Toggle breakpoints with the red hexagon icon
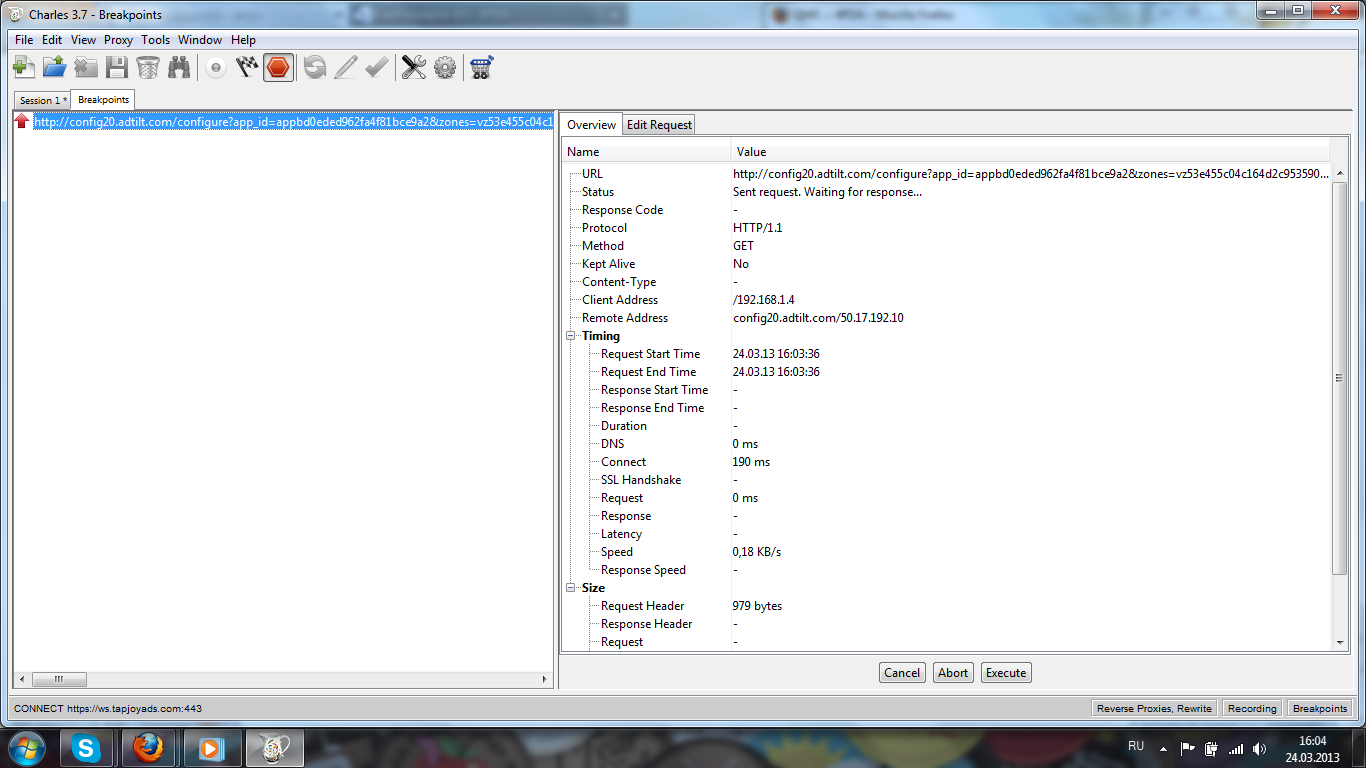This screenshot has height=768, width=1366. point(278,67)
